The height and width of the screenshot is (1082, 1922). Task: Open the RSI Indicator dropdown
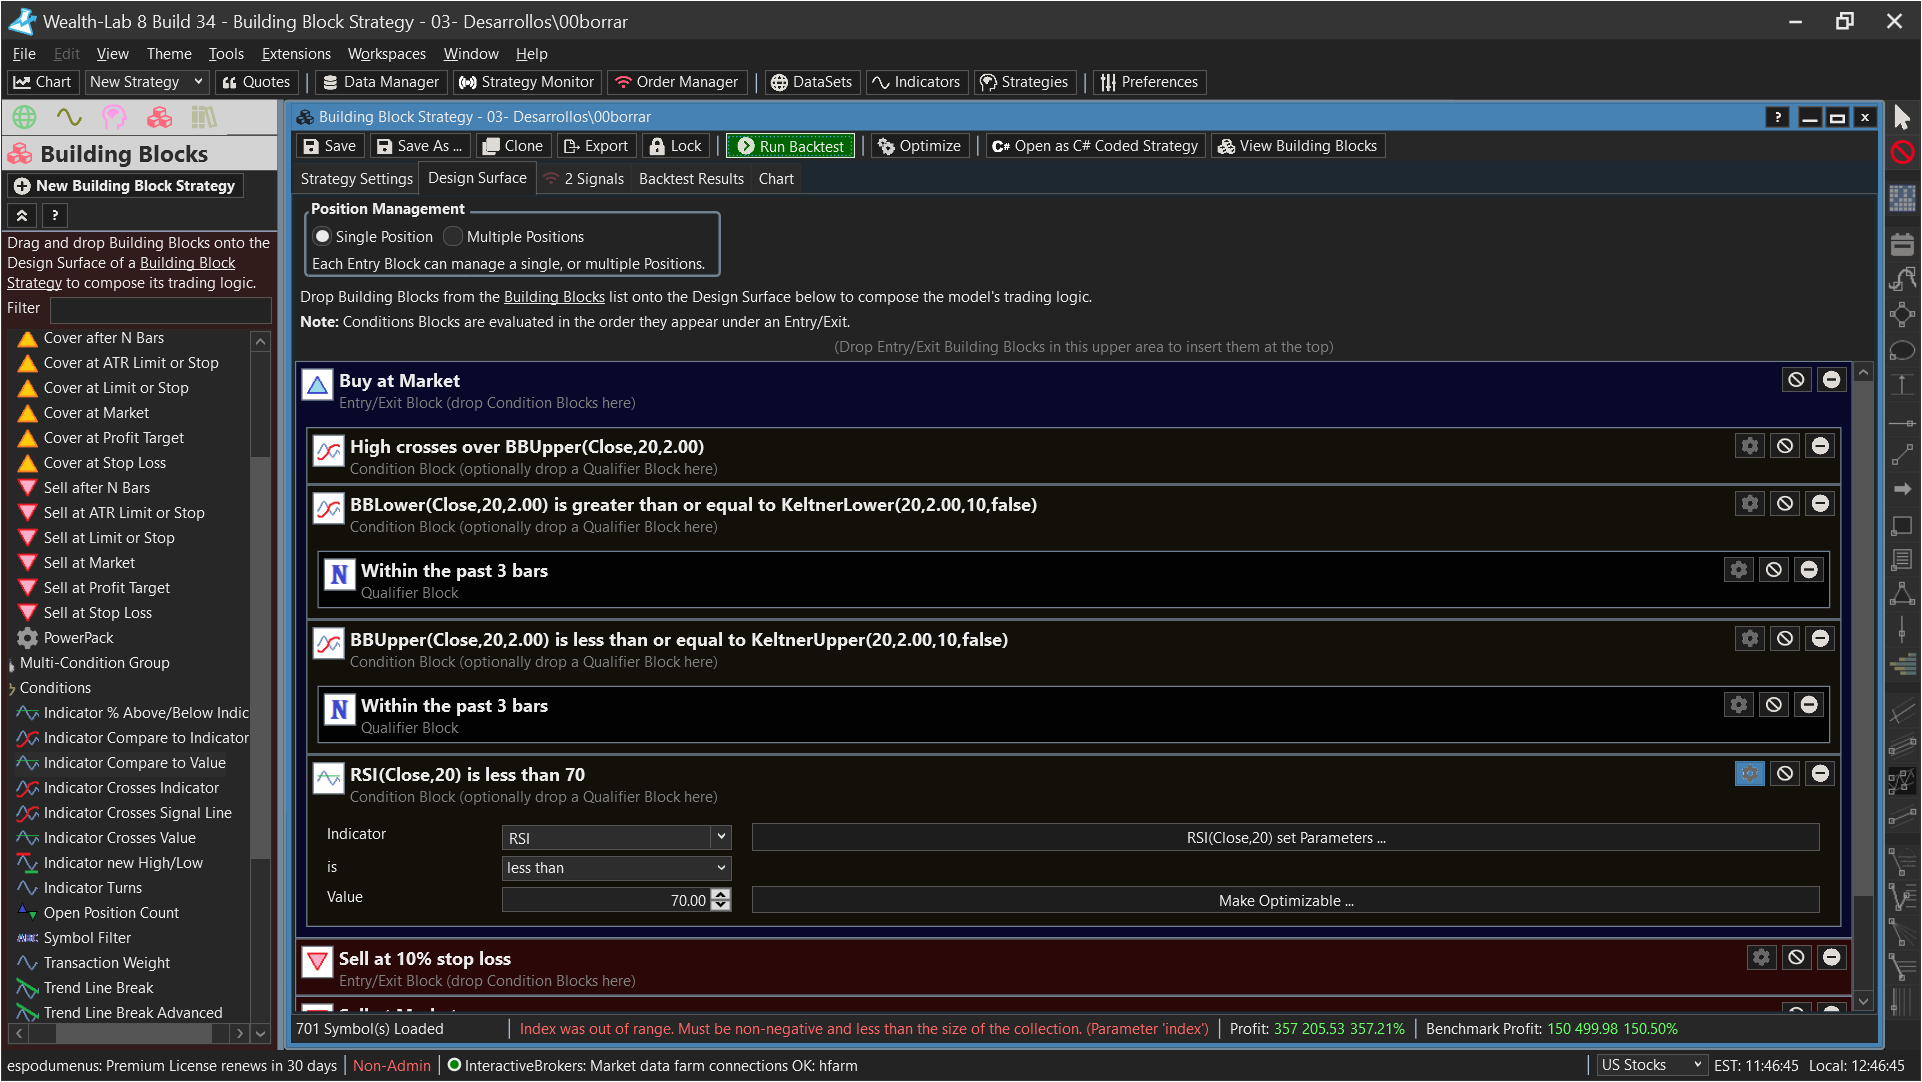(720, 837)
